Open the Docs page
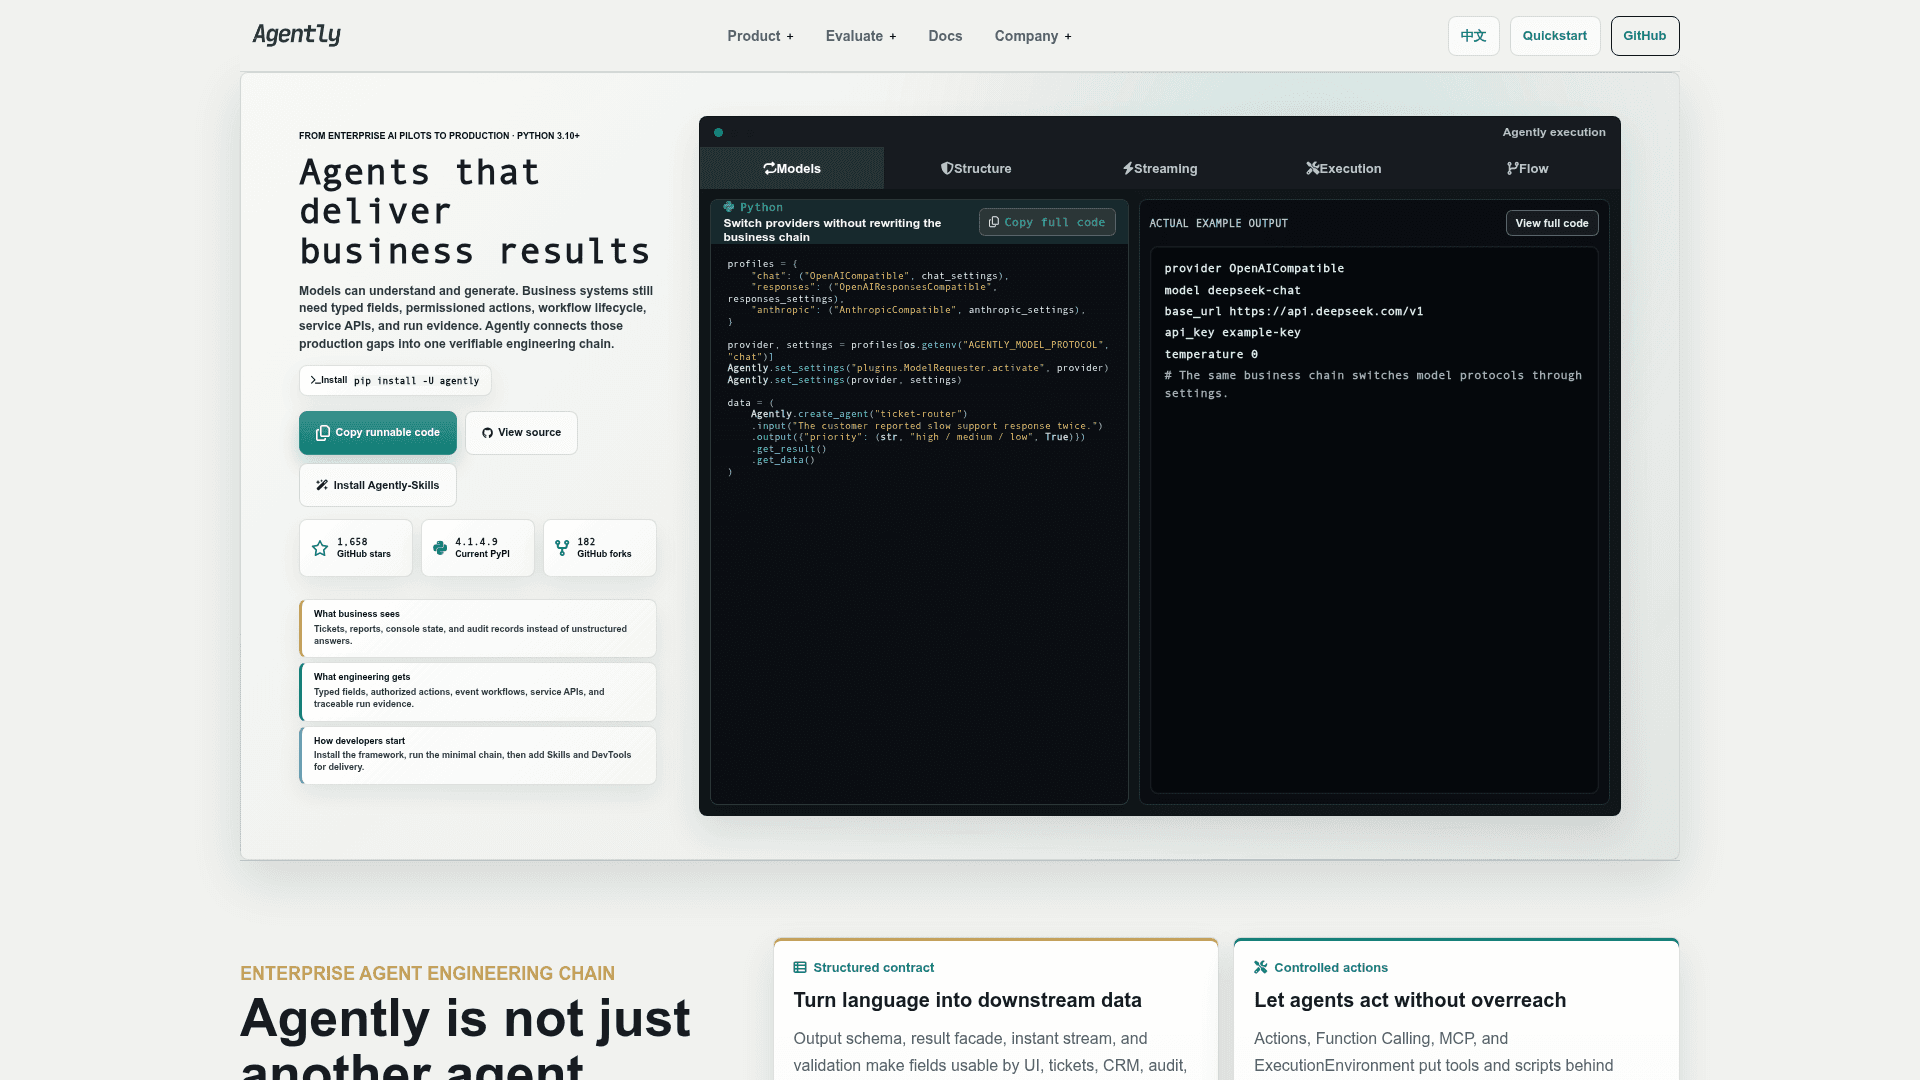This screenshot has height=1080, width=1920. pyautogui.click(x=945, y=36)
